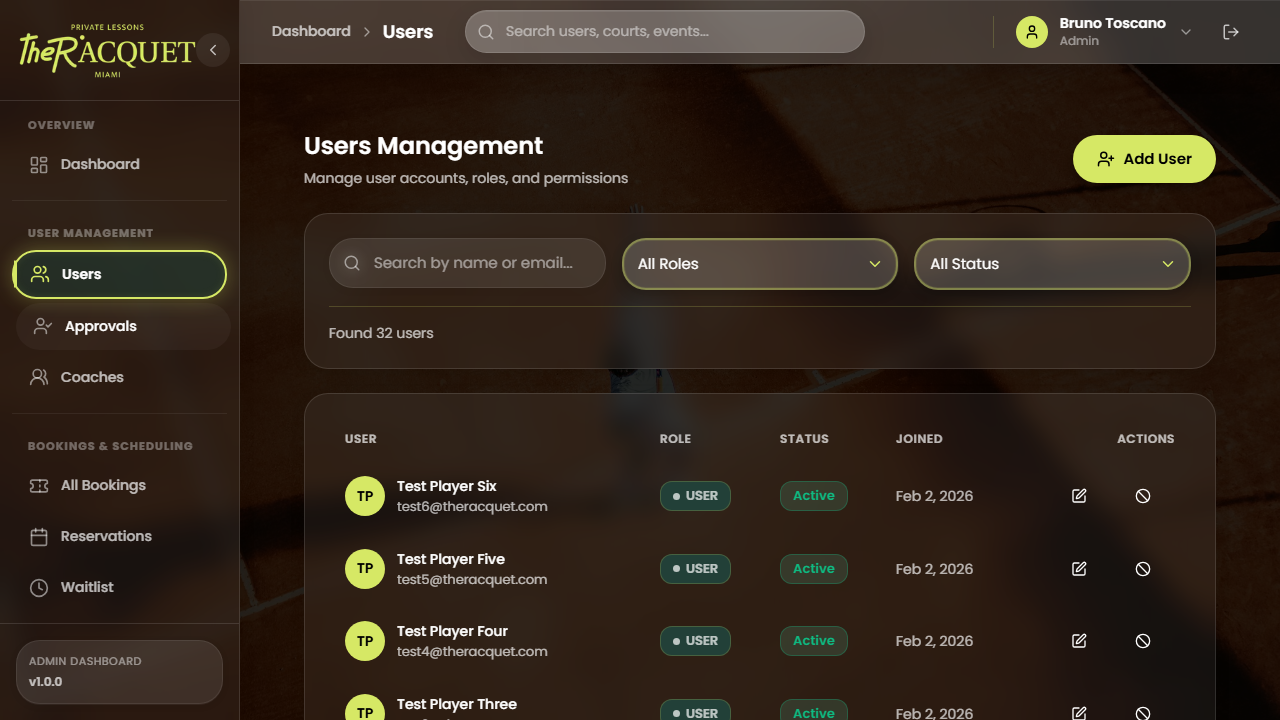
Task: Click the Coaches people icon
Action: pos(39,377)
